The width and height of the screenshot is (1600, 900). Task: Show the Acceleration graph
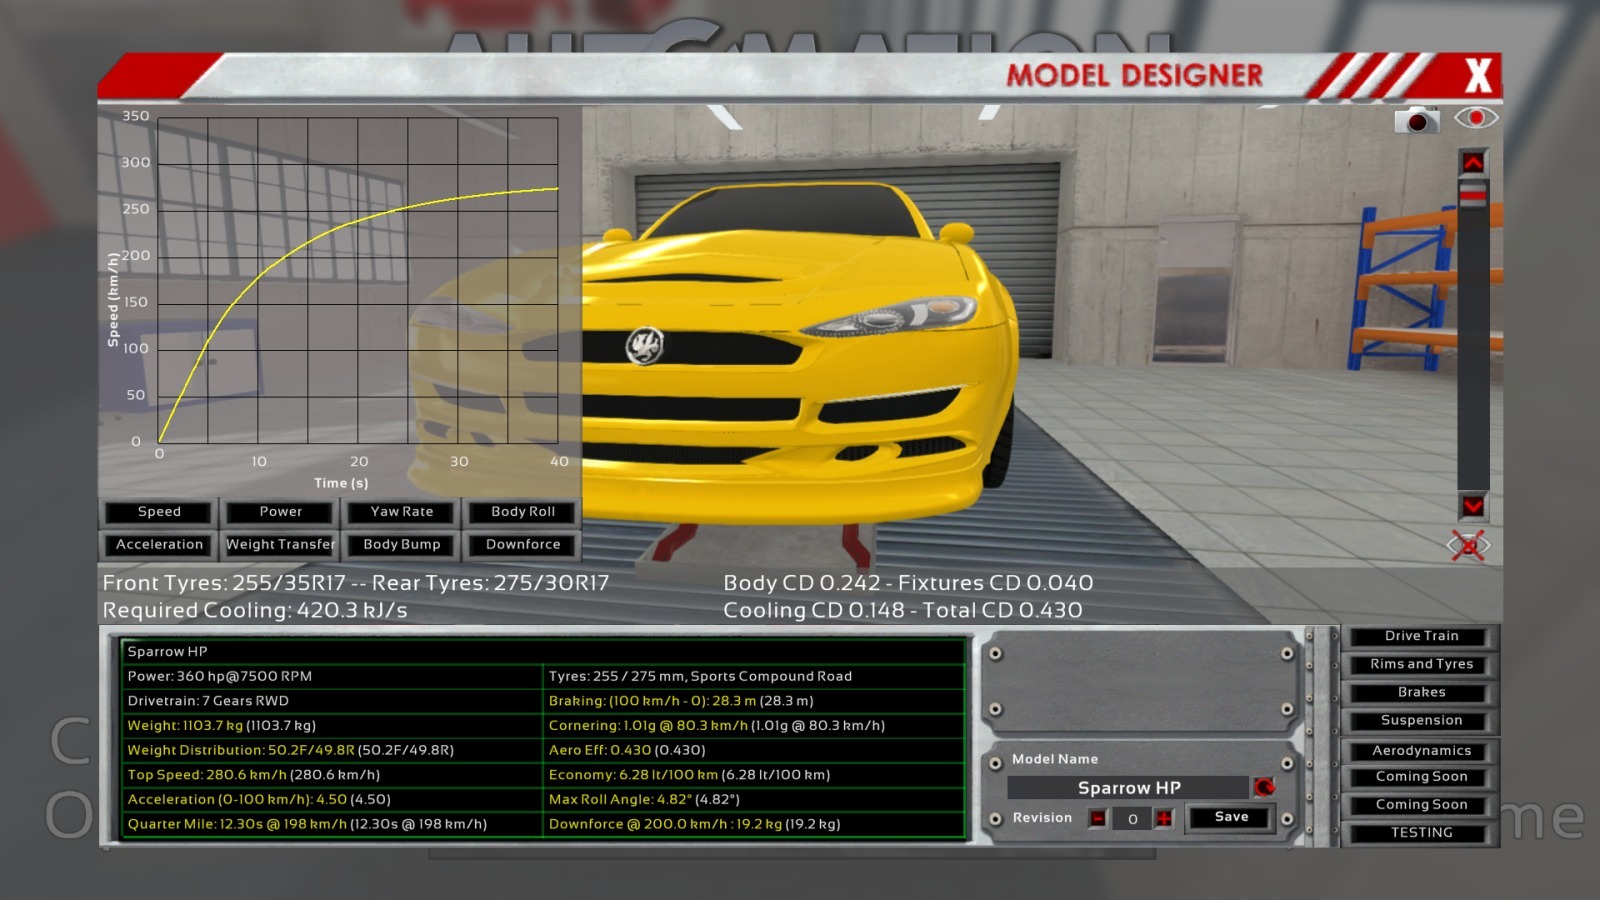(x=159, y=545)
